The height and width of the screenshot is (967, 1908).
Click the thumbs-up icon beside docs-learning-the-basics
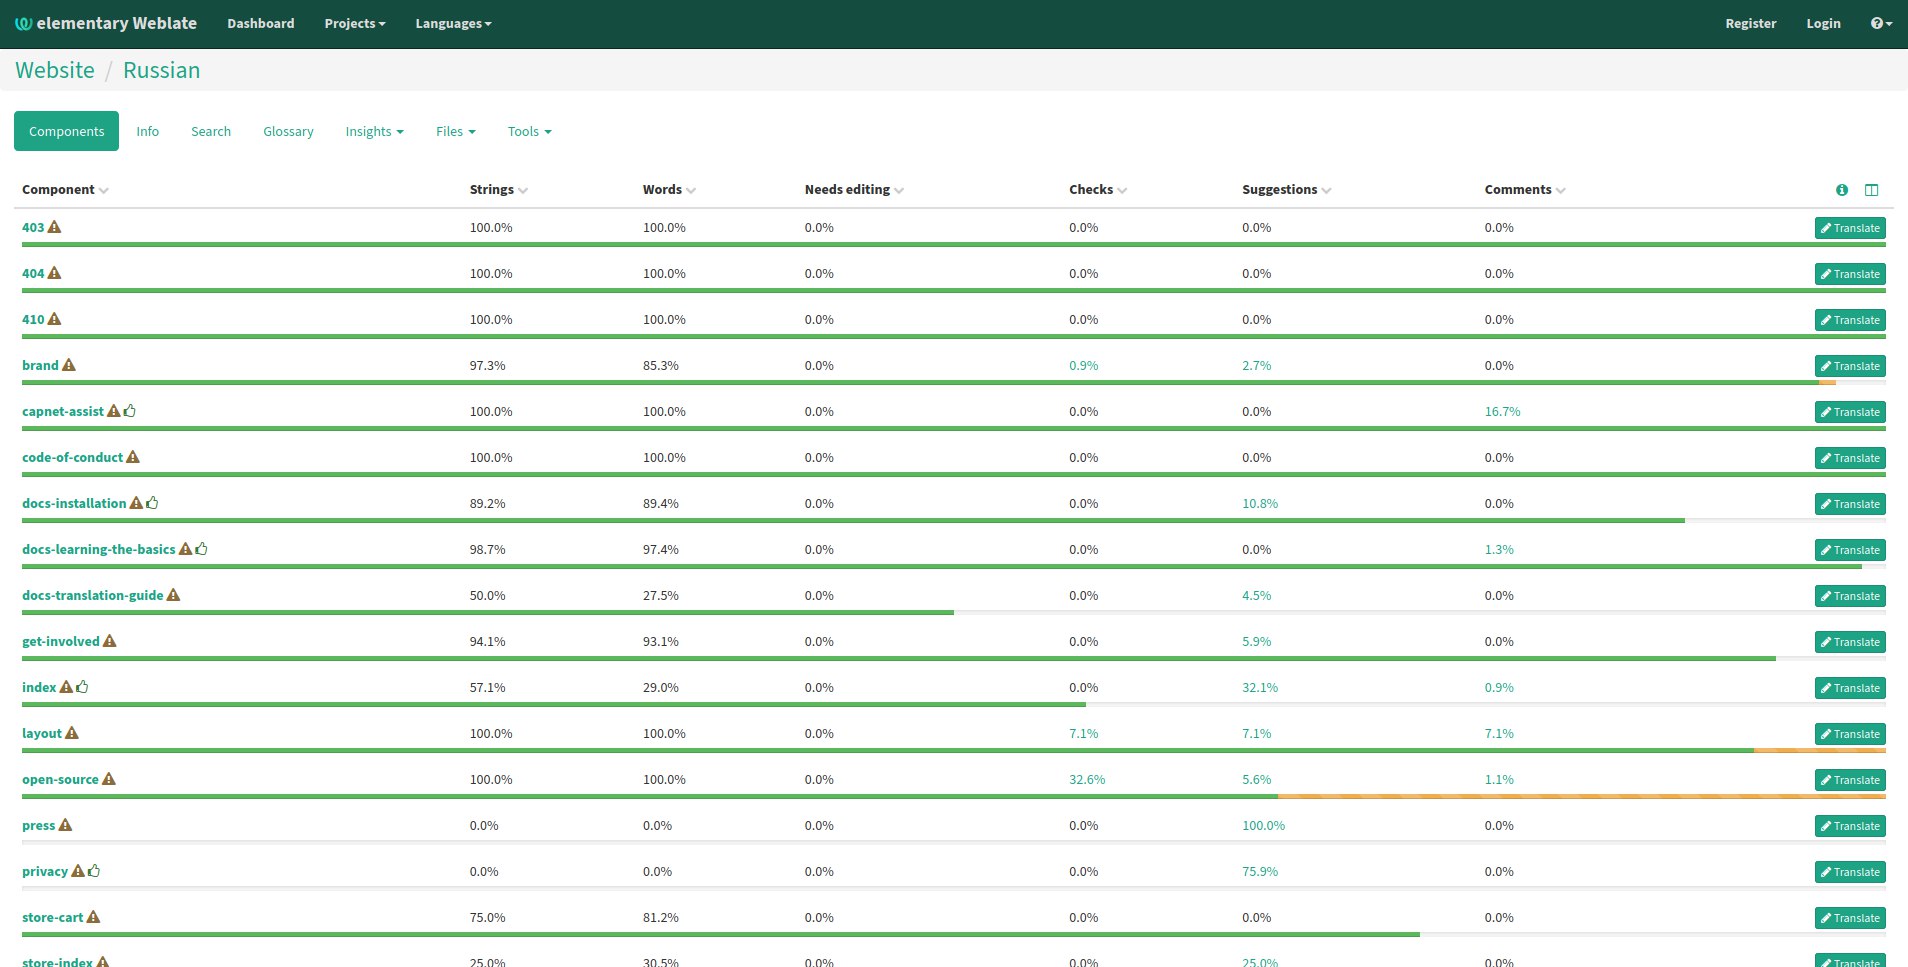point(201,549)
